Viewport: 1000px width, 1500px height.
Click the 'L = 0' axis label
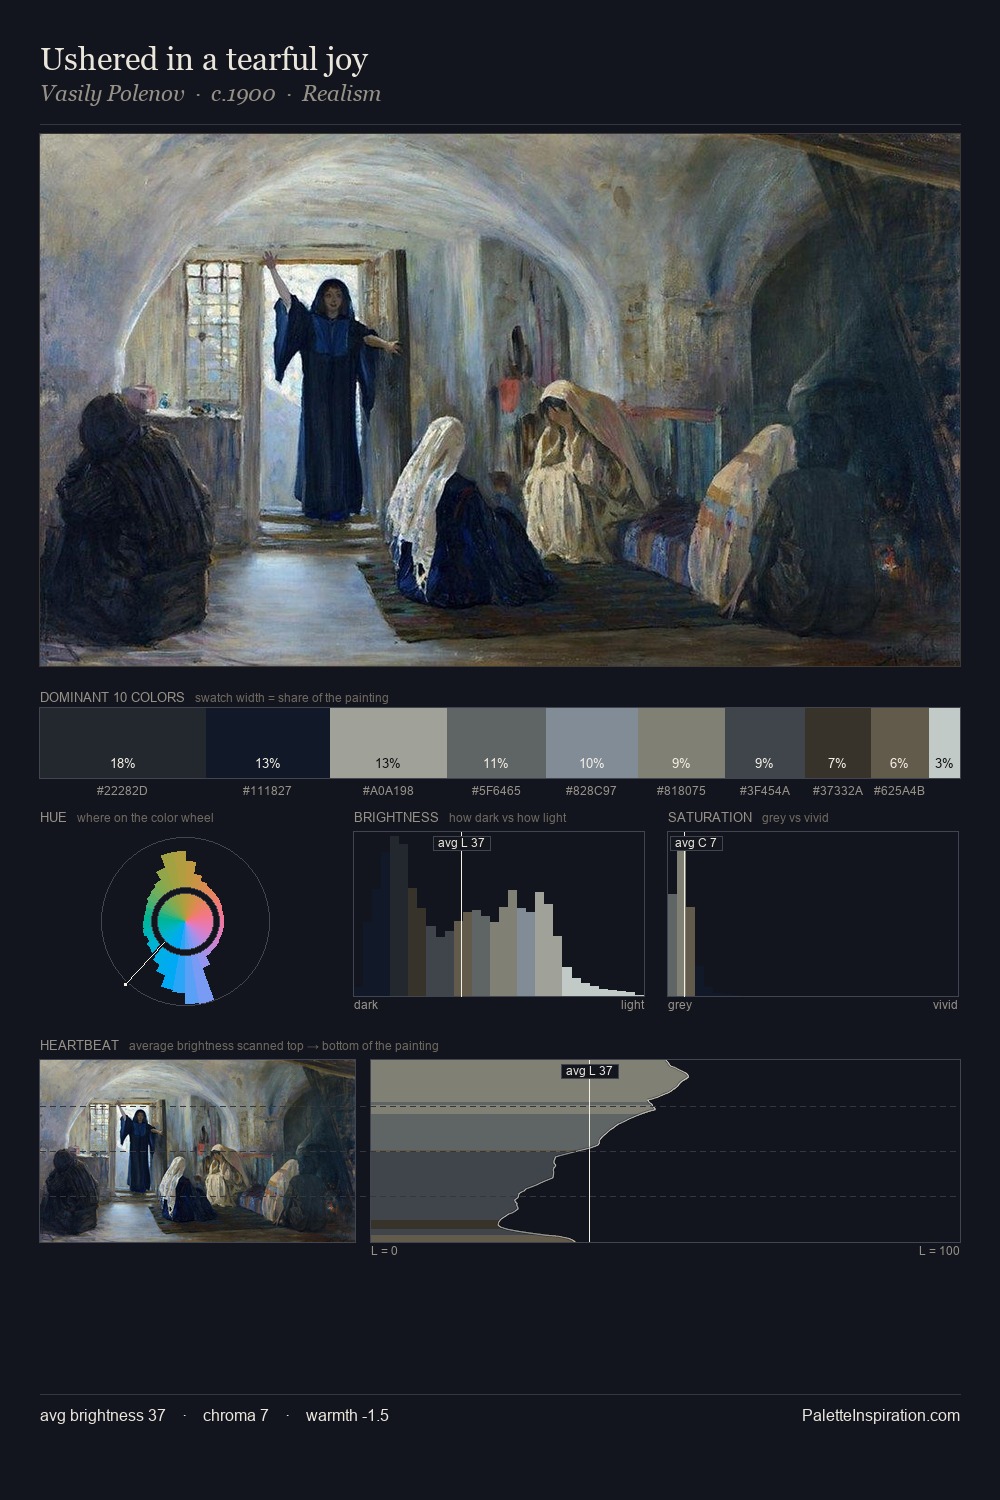pyautogui.click(x=384, y=1251)
